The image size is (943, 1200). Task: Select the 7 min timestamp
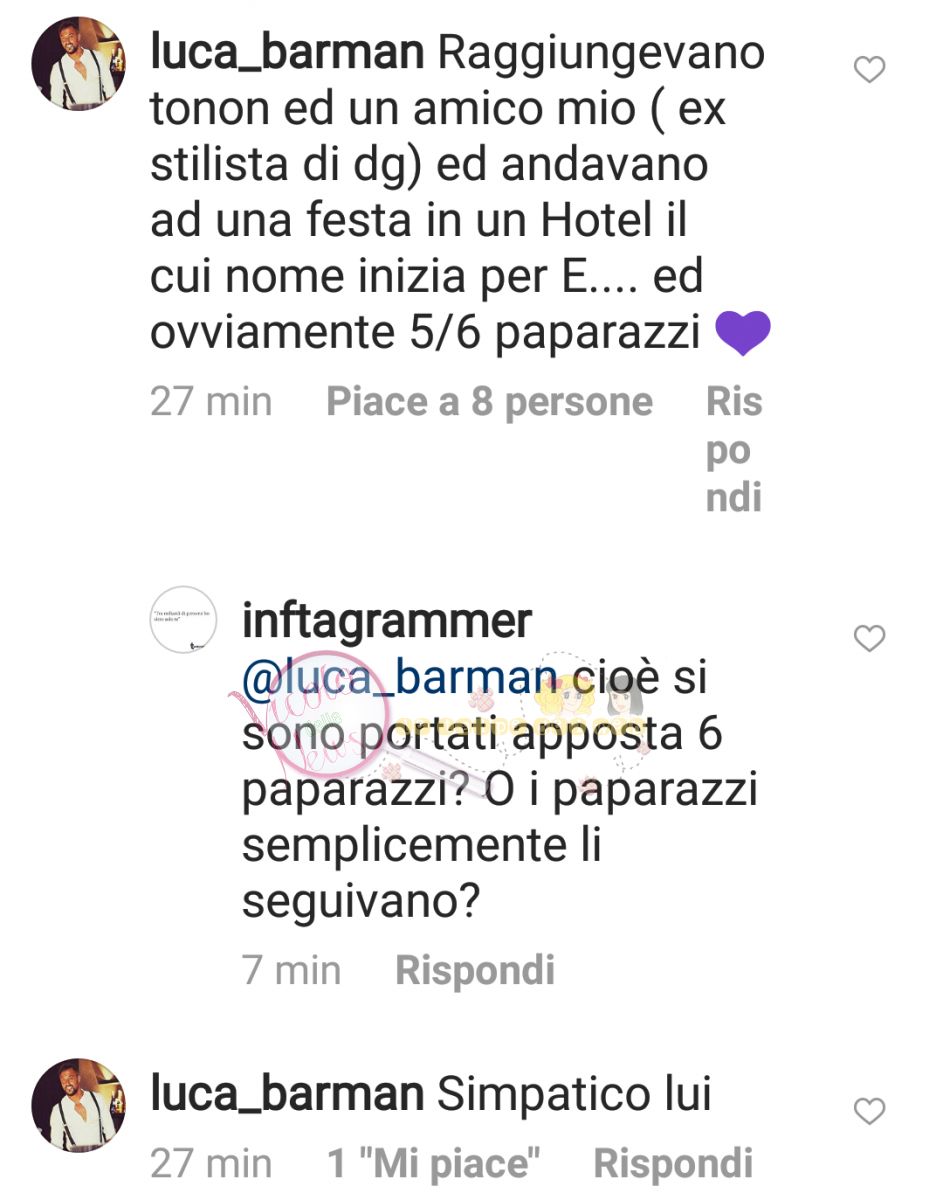[291, 970]
